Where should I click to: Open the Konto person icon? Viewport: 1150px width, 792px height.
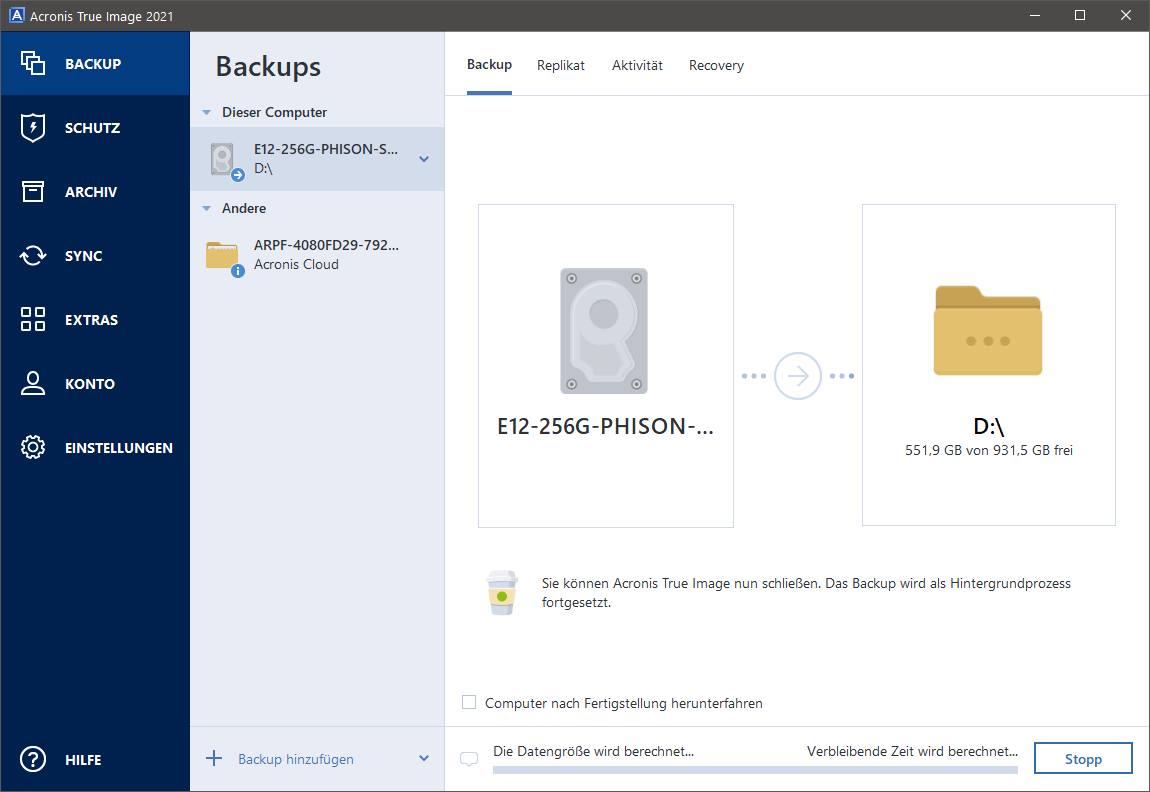click(x=33, y=384)
